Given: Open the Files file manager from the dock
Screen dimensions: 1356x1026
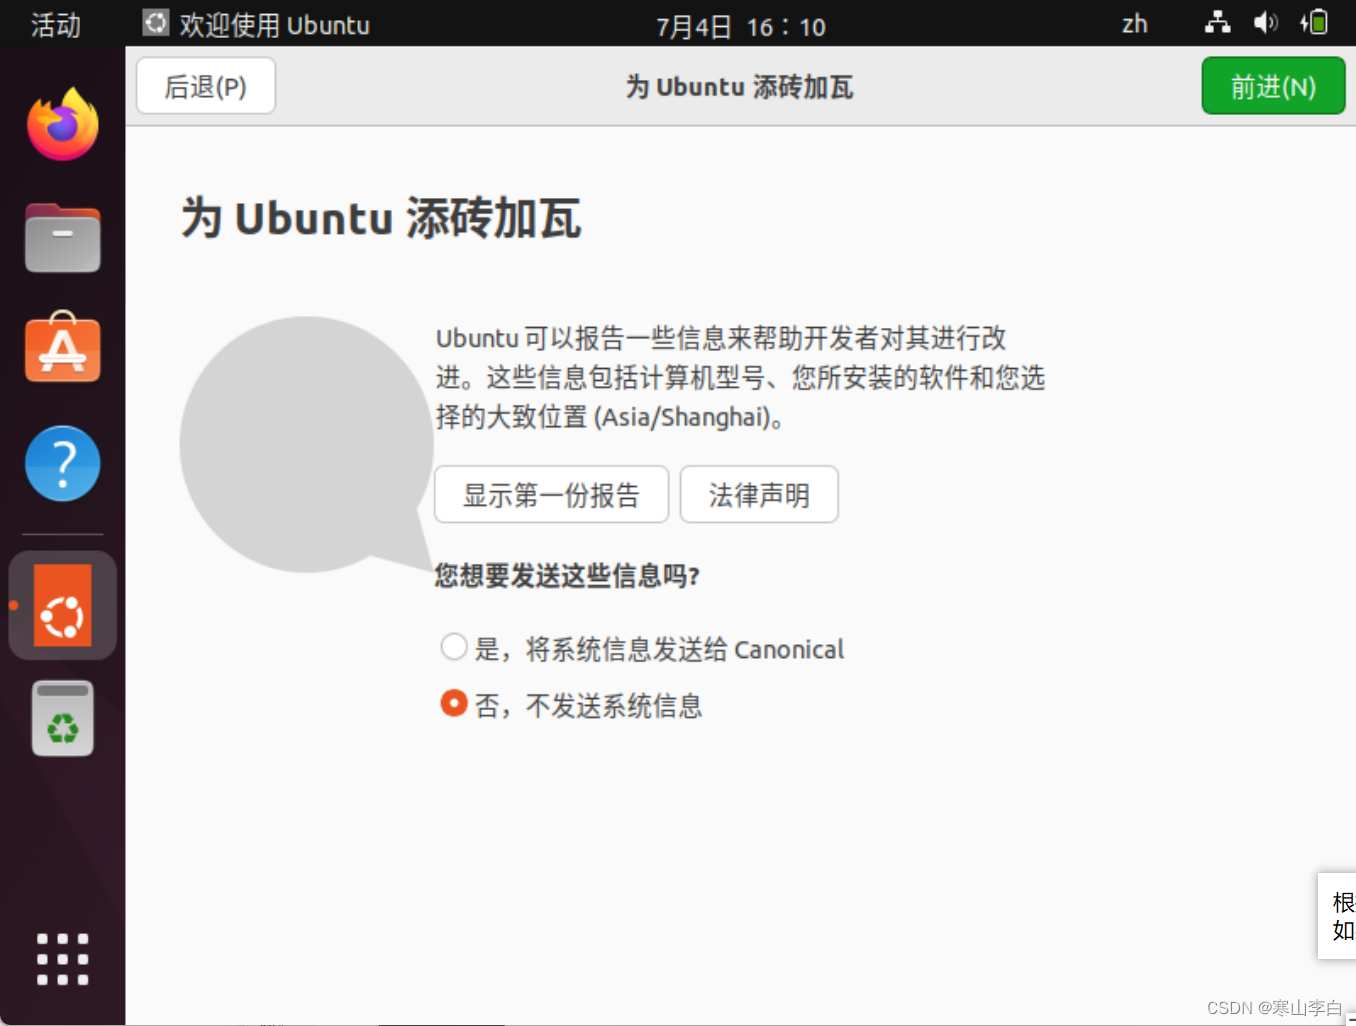Looking at the screenshot, I should click(62, 238).
